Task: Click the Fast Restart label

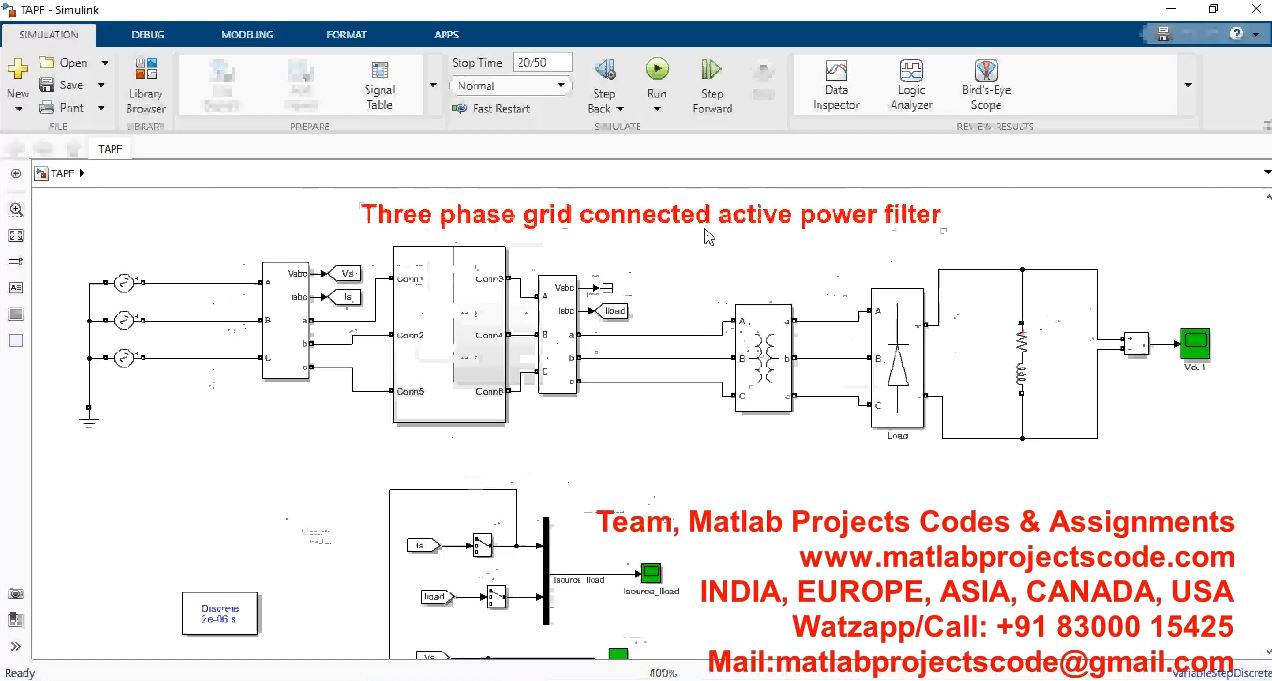Action: pos(502,108)
